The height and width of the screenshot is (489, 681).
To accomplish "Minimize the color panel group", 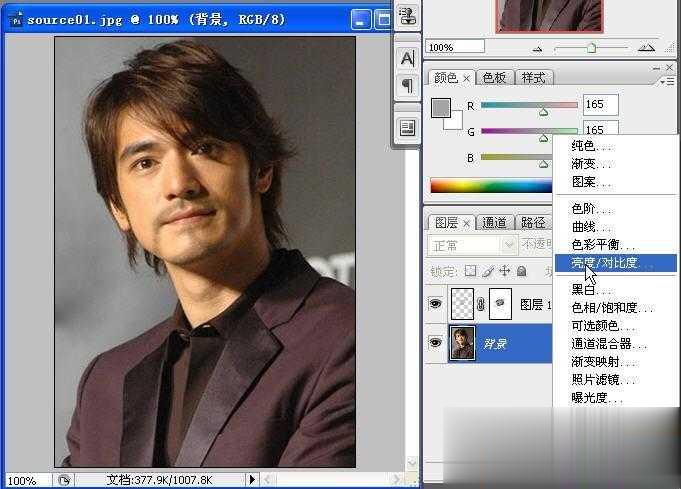I will pyautogui.click(x=656, y=68).
